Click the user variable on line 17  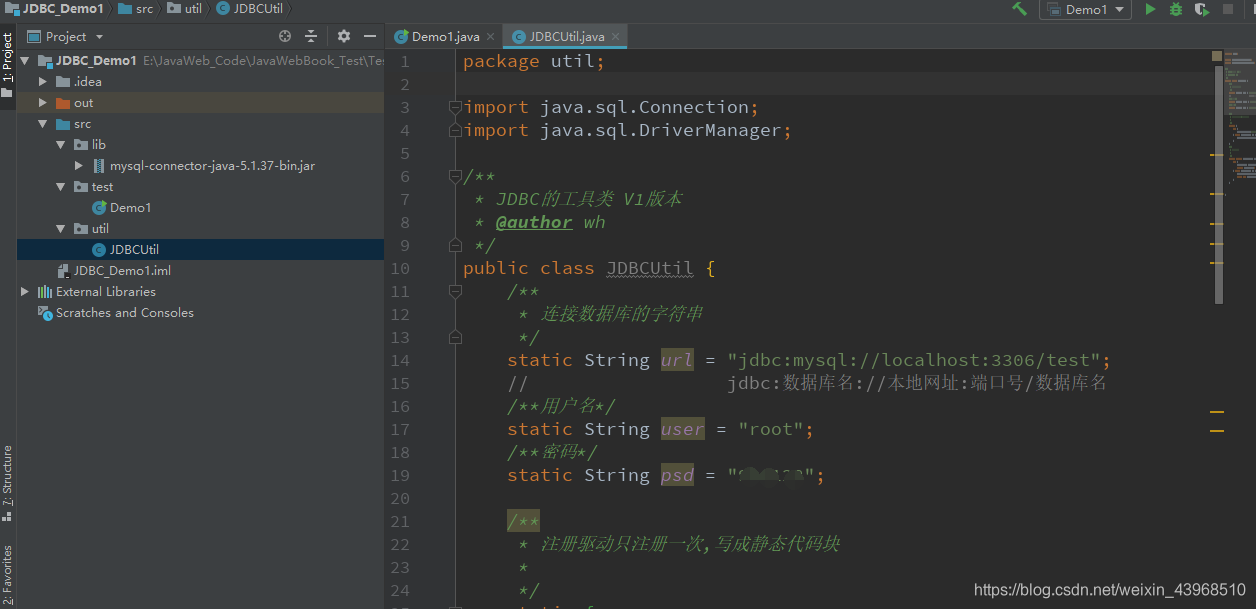pos(682,429)
